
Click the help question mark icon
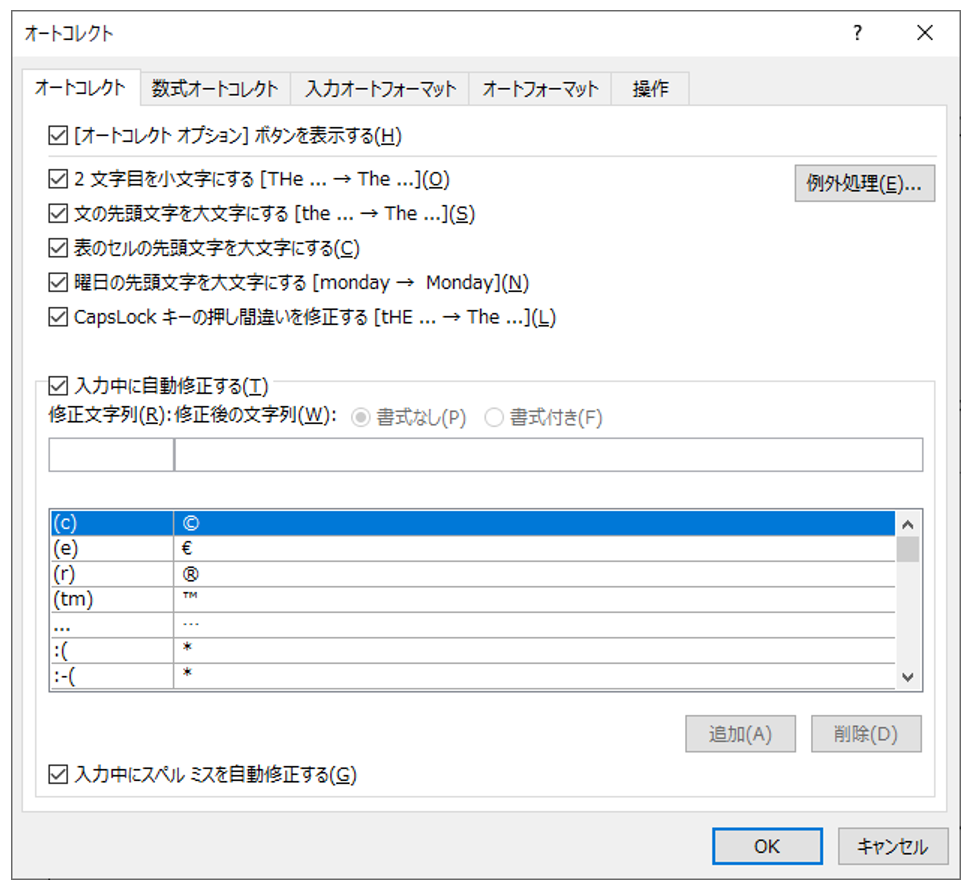(x=857, y=34)
